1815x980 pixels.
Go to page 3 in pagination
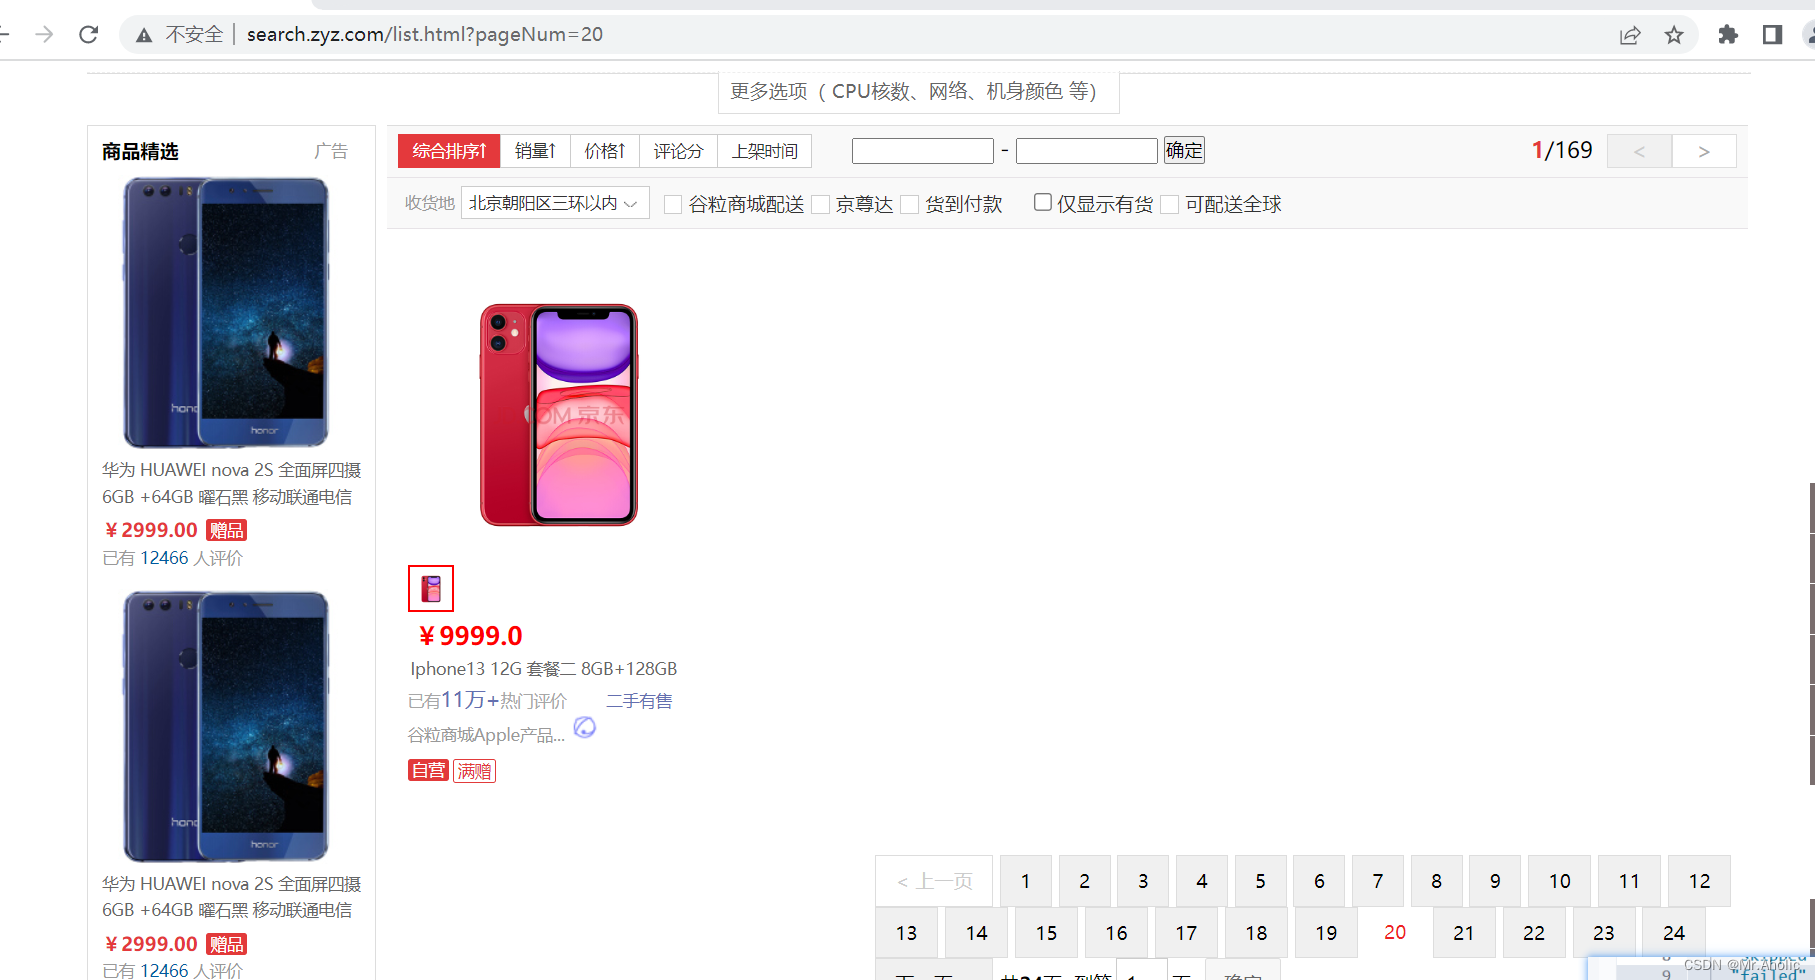pyautogui.click(x=1143, y=881)
